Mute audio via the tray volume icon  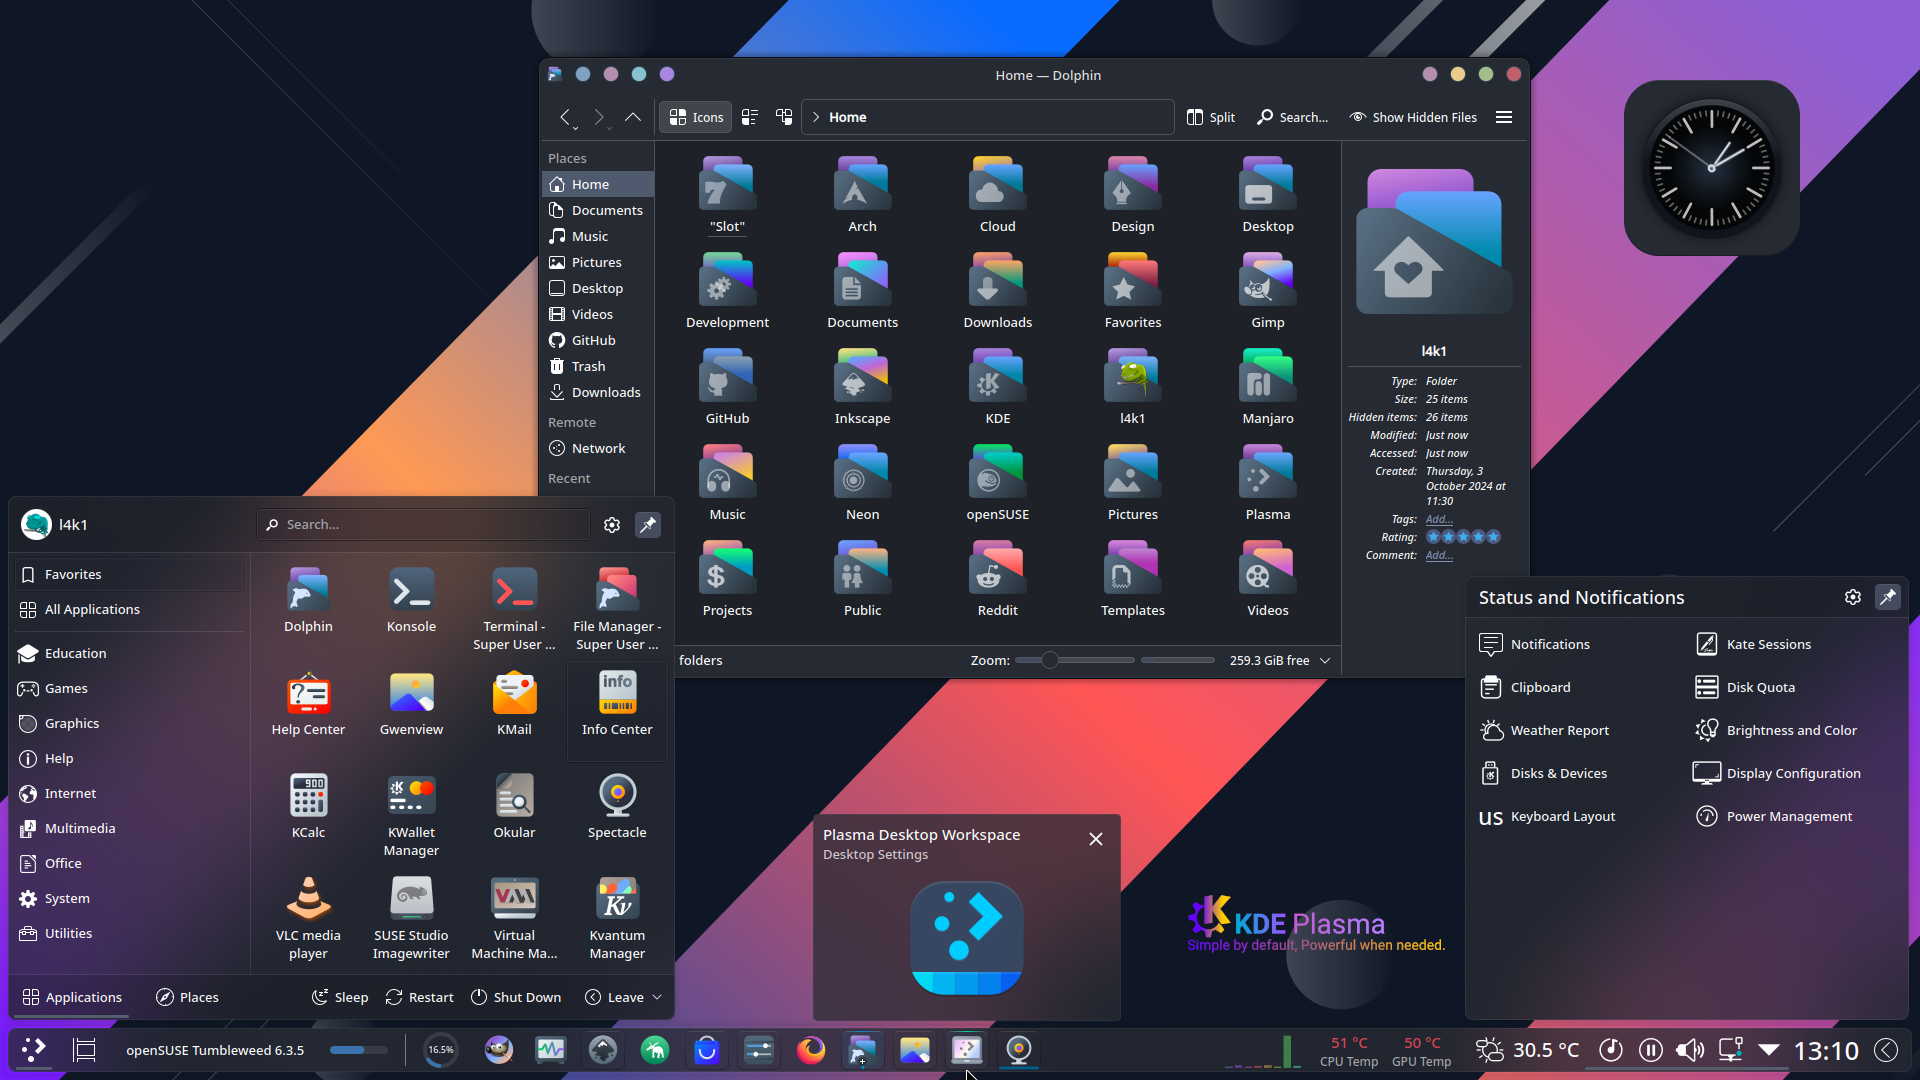coord(1690,1050)
